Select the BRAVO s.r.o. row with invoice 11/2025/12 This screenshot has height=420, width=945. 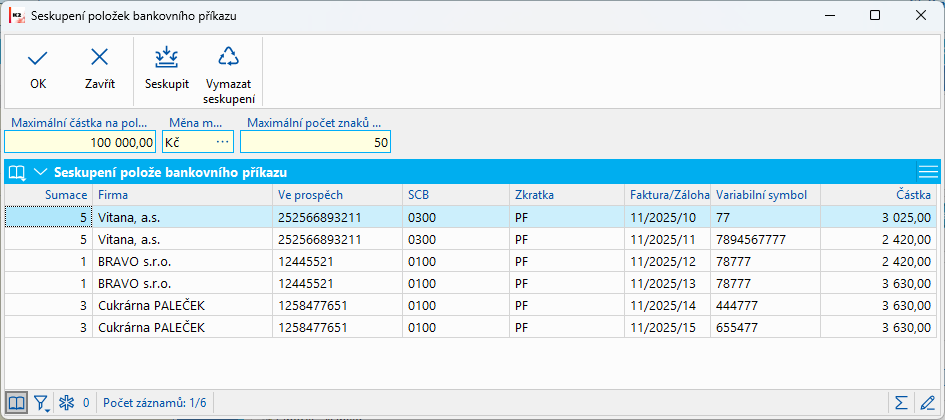(x=472, y=262)
